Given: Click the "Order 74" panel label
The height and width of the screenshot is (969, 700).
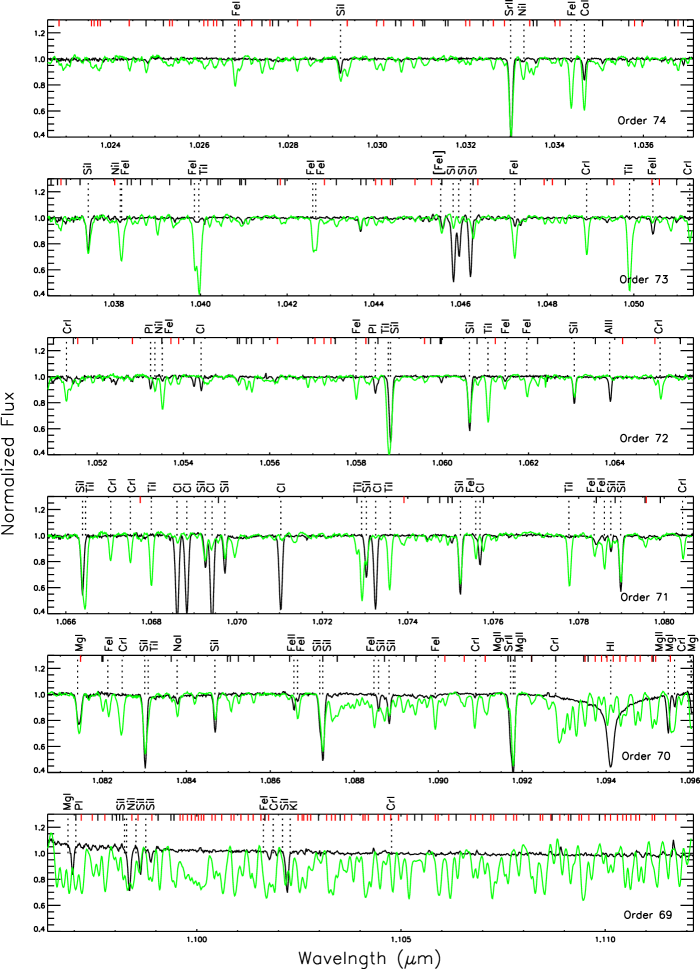Looking at the screenshot, I should [642, 121].
